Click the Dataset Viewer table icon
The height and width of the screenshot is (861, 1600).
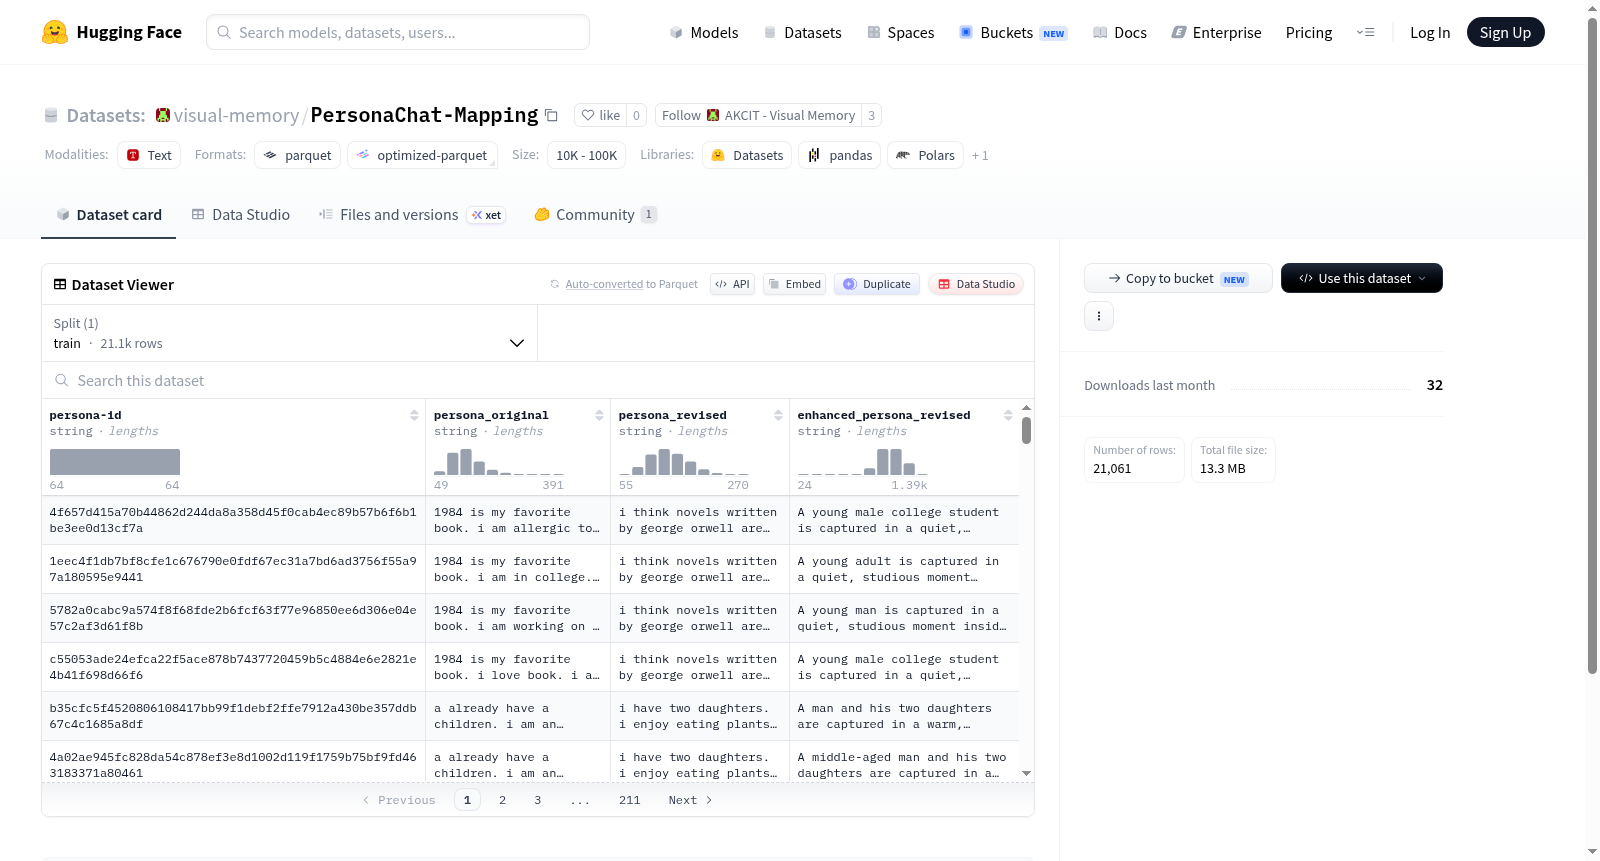pyautogui.click(x=60, y=285)
